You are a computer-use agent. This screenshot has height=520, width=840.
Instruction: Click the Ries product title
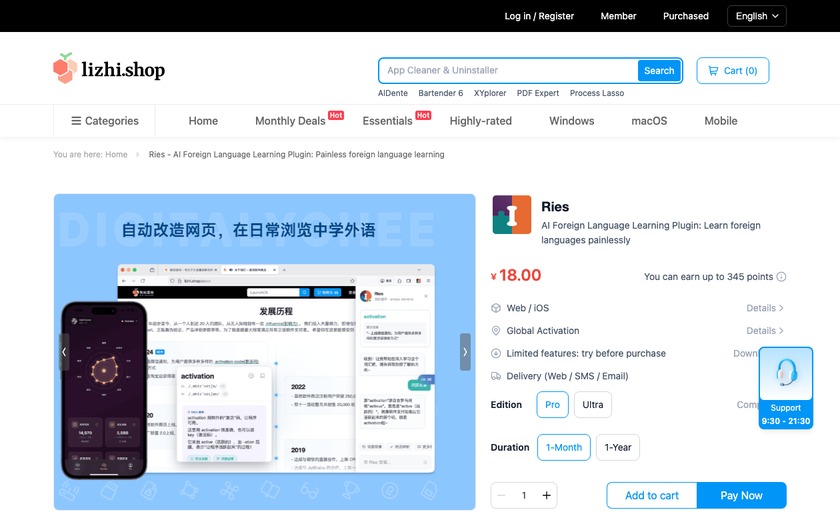coord(555,207)
